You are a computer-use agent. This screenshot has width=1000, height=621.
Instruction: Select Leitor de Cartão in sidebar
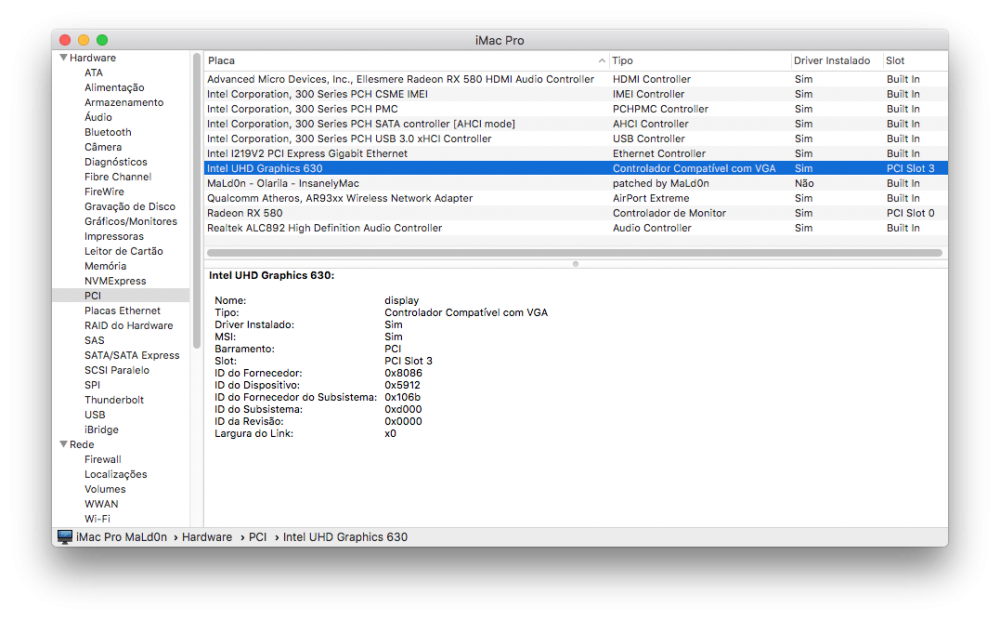(124, 251)
